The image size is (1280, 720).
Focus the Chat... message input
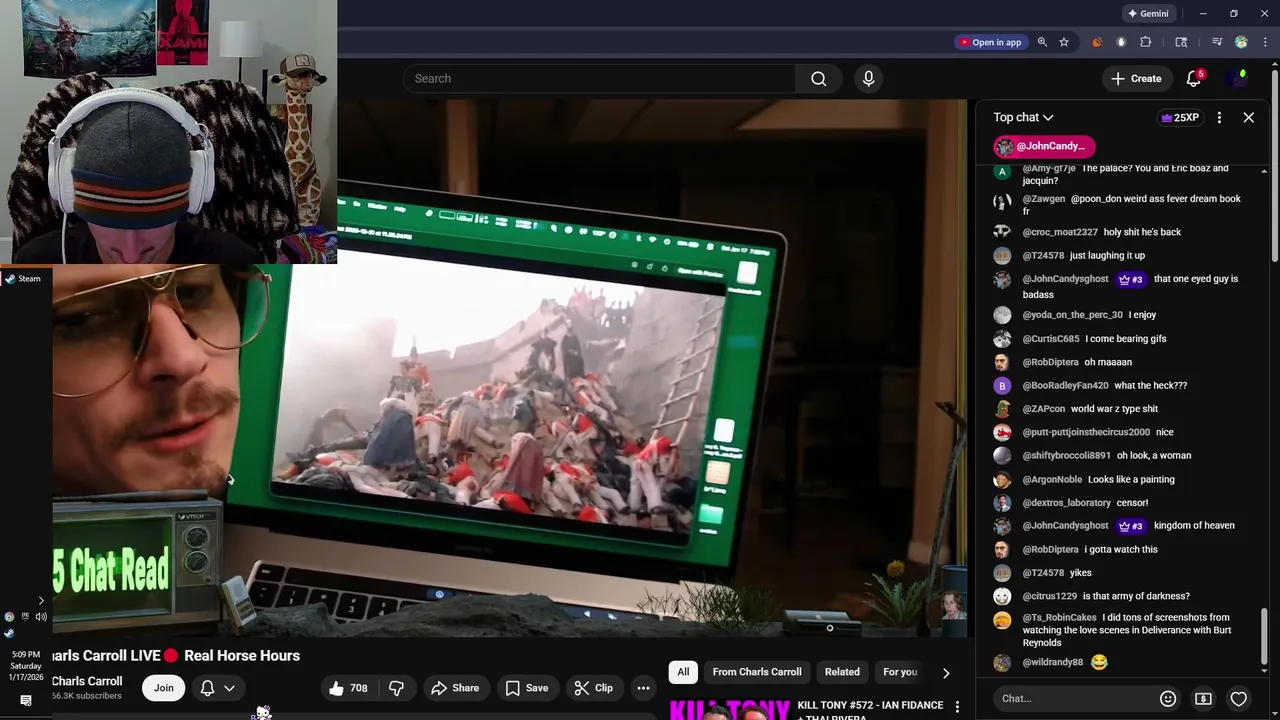coord(1070,699)
